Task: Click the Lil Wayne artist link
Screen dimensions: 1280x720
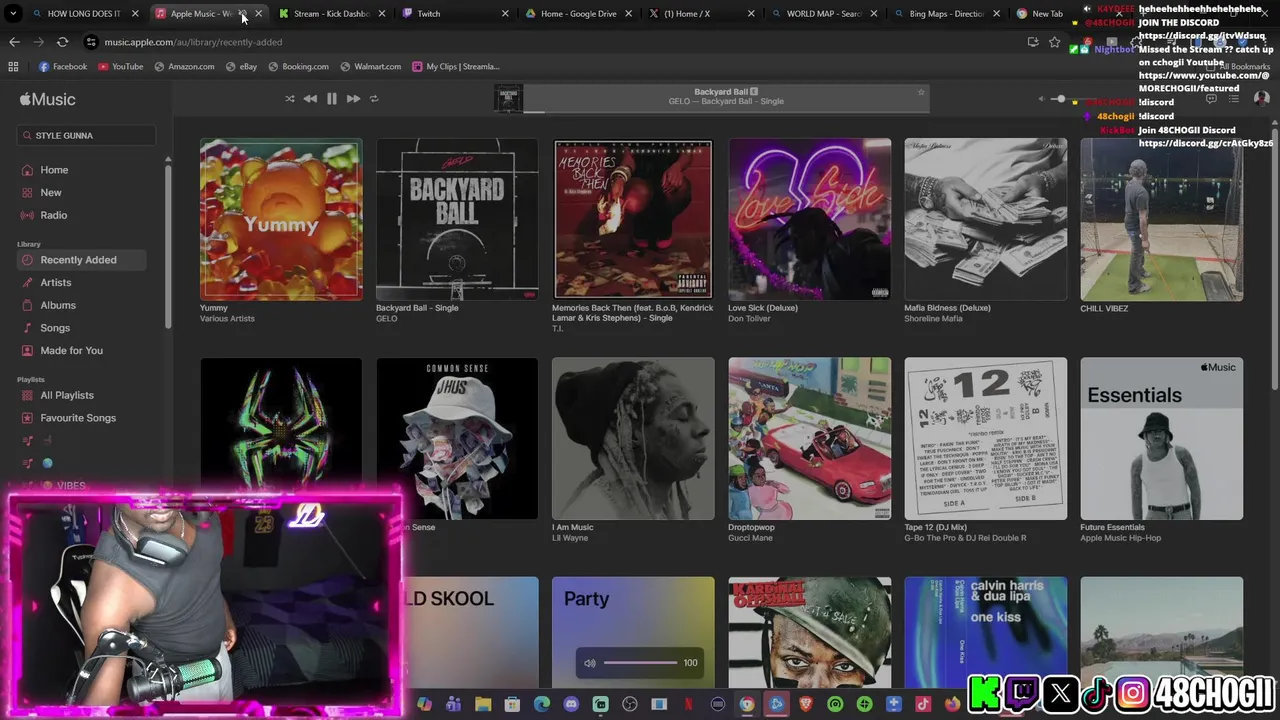Action: pyautogui.click(x=570, y=538)
